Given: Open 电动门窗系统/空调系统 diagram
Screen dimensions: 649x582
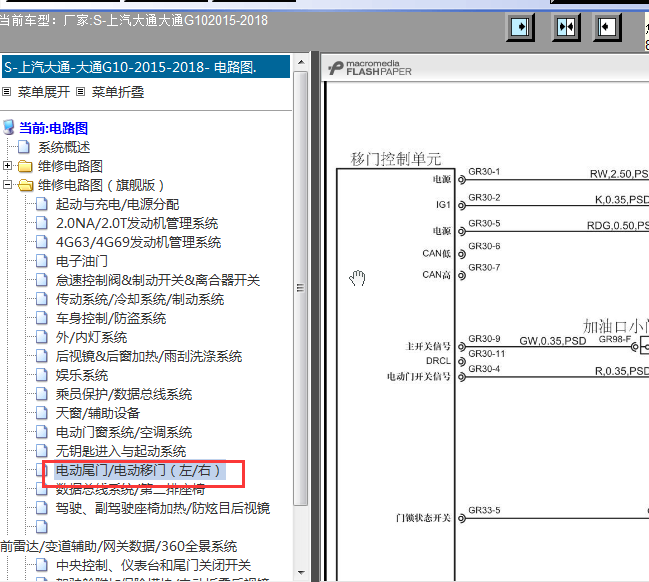Looking at the screenshot, I should (x=124, y=433).
